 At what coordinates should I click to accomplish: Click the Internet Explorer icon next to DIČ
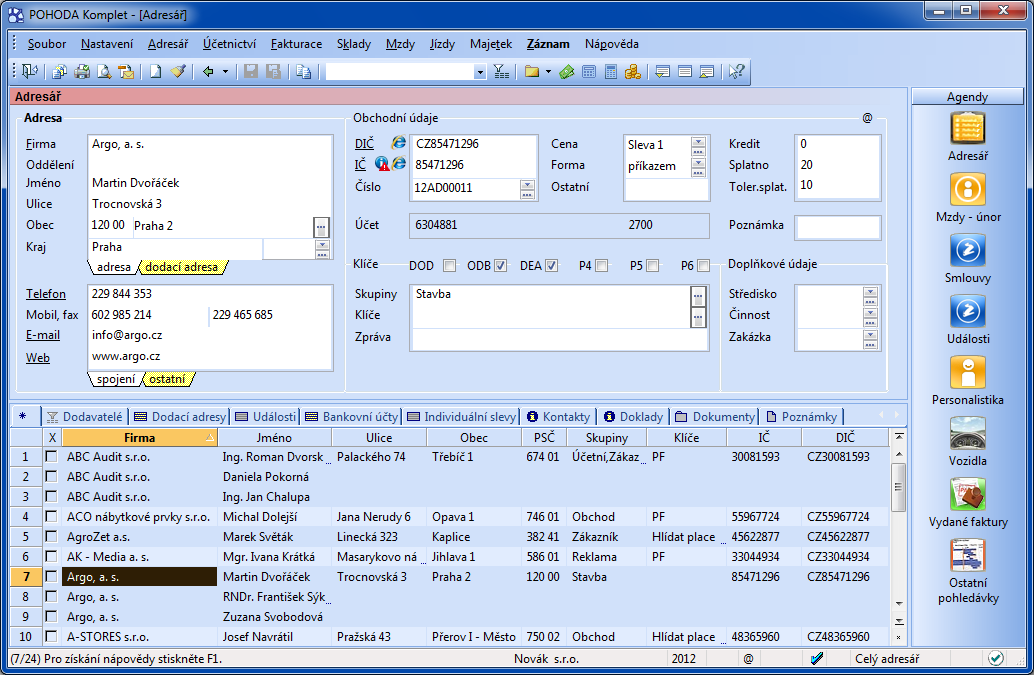pyautogui.click(x=398, y=142)
